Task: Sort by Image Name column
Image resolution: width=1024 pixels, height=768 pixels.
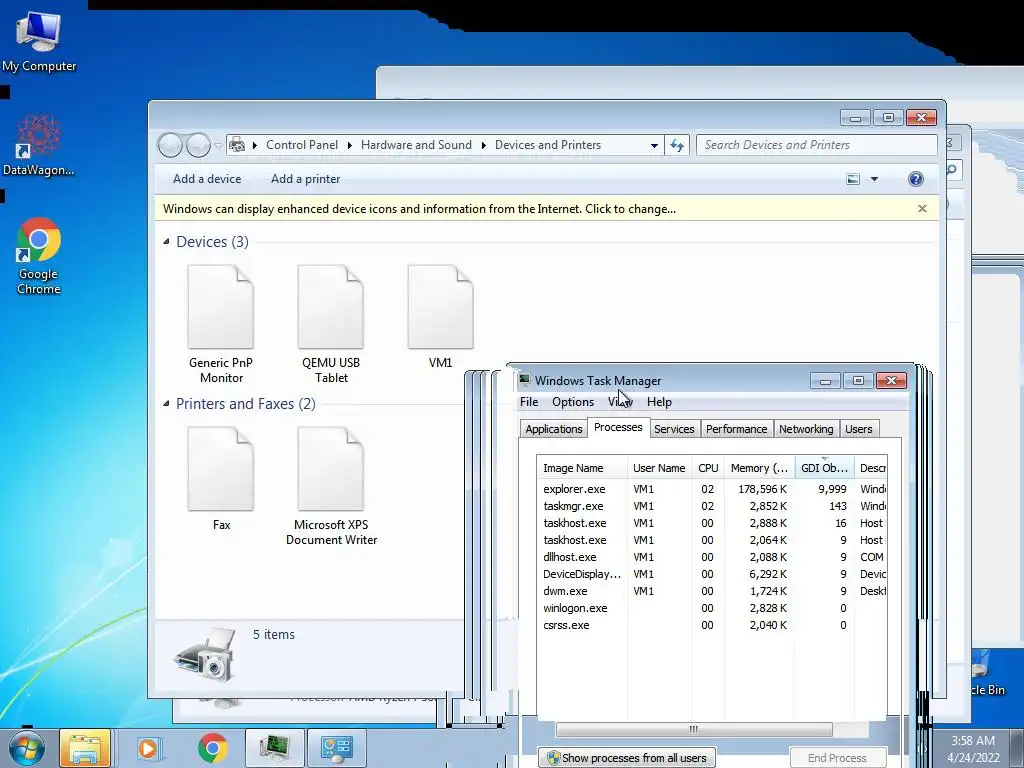Action: [583, 468]
